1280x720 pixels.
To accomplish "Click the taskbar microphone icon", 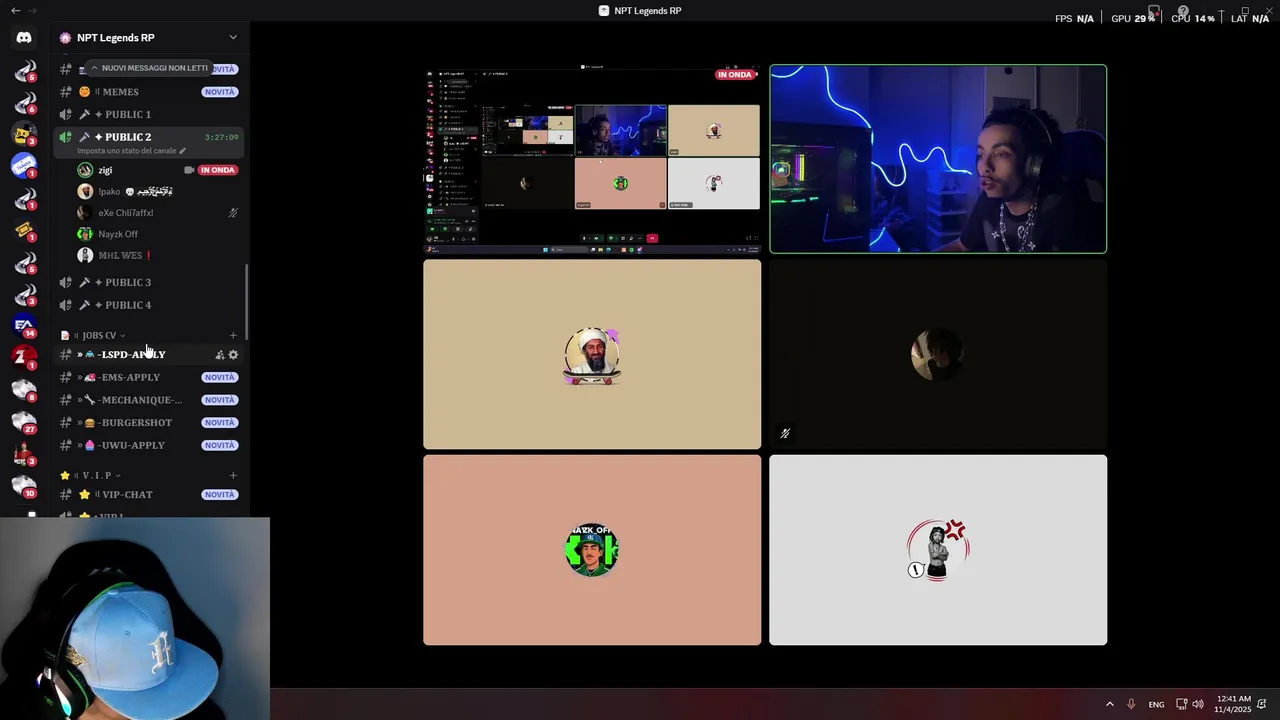I will click(1132, 704).
